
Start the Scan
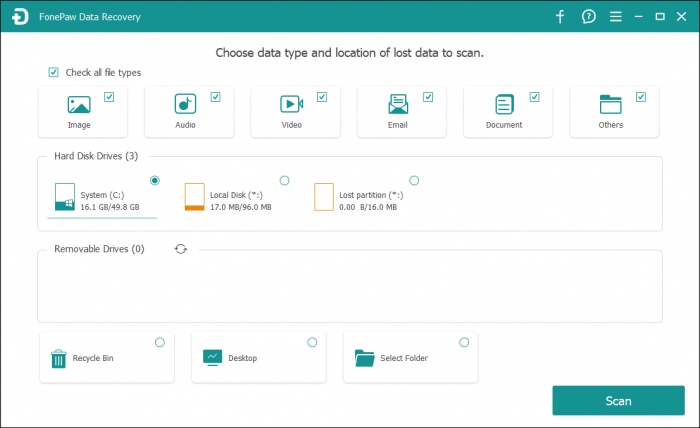[x=618, y=401]
